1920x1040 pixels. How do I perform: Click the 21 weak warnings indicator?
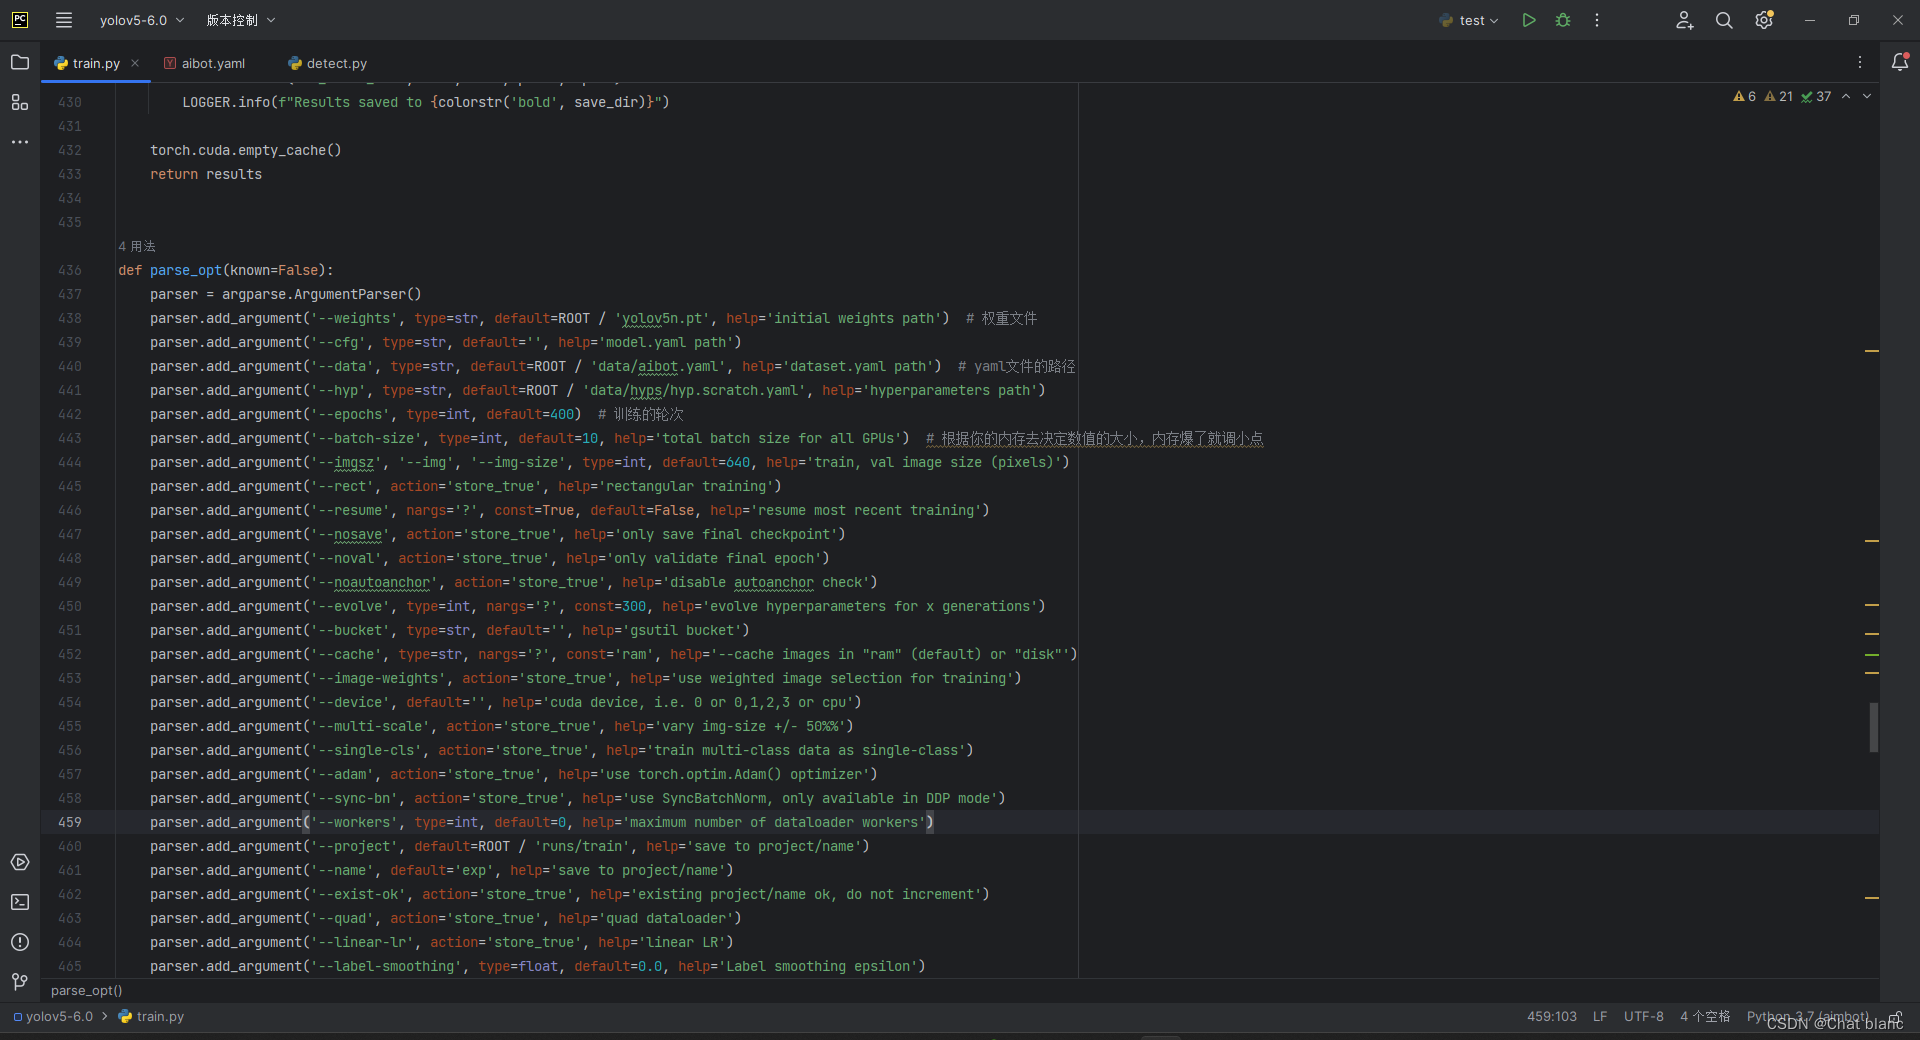1779,97
